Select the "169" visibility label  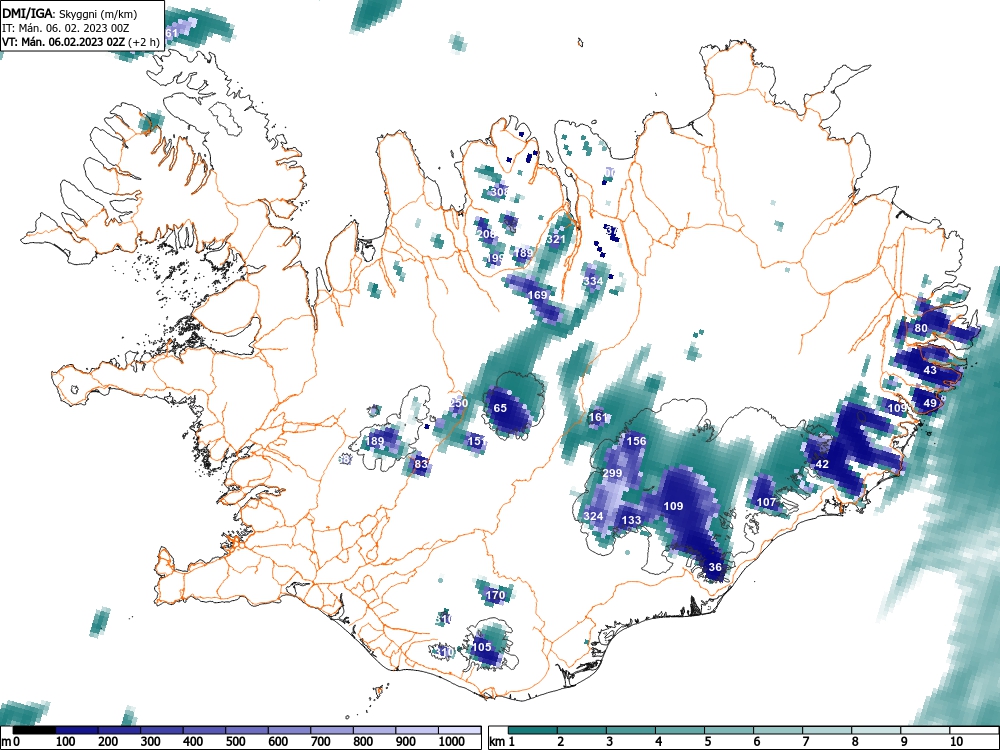point(538,295)
